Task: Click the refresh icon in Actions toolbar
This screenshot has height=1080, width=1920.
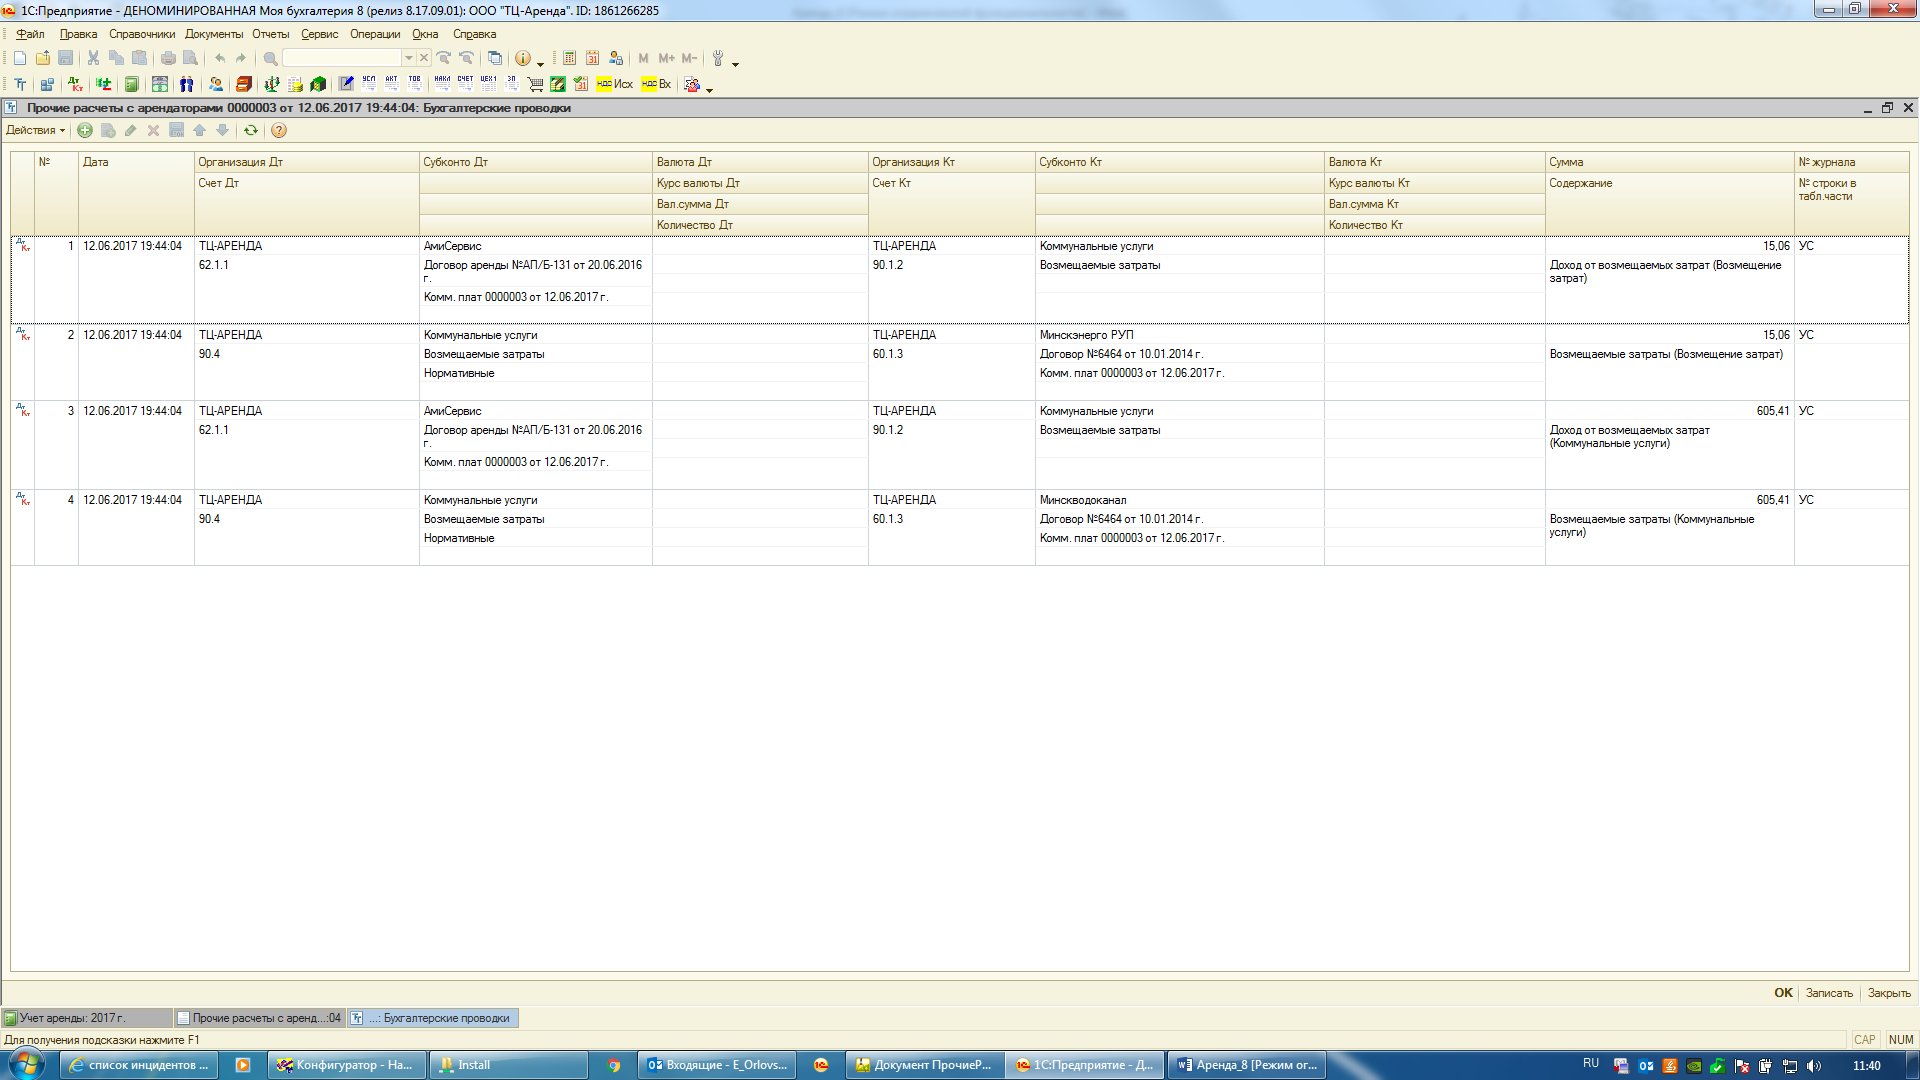Action: [x=251, y=131]
